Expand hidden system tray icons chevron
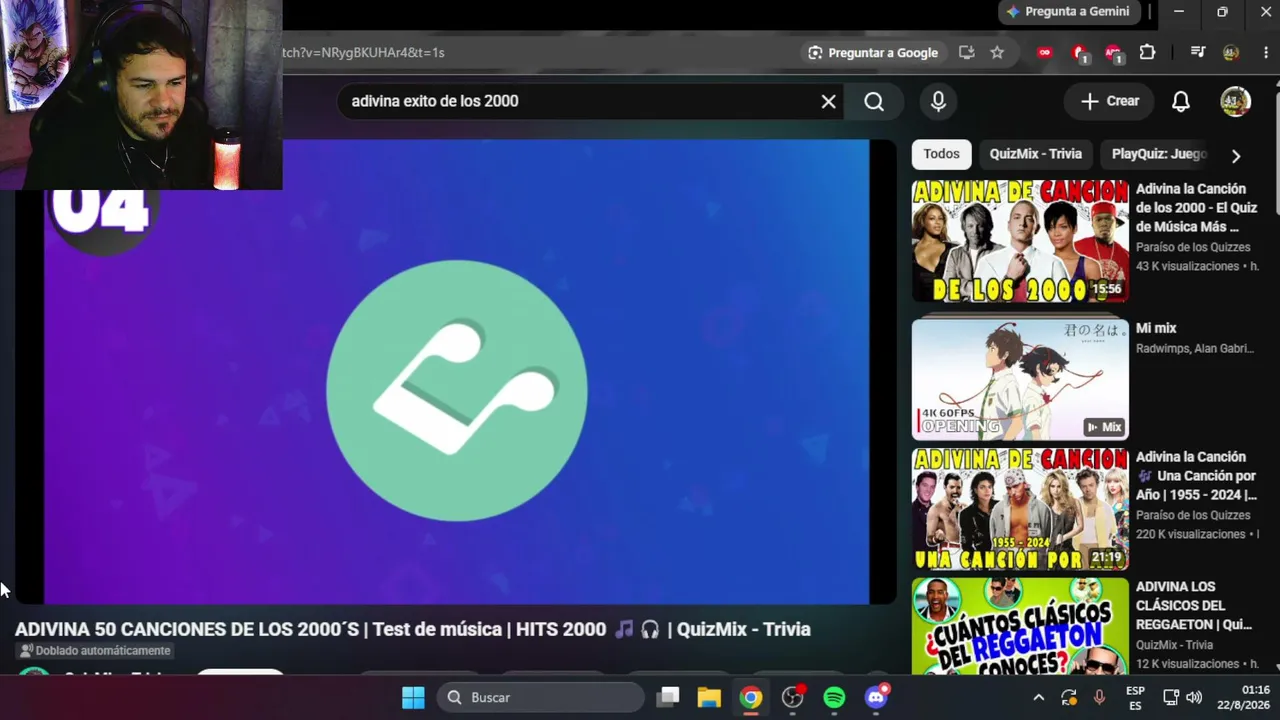 point(1038,698)
